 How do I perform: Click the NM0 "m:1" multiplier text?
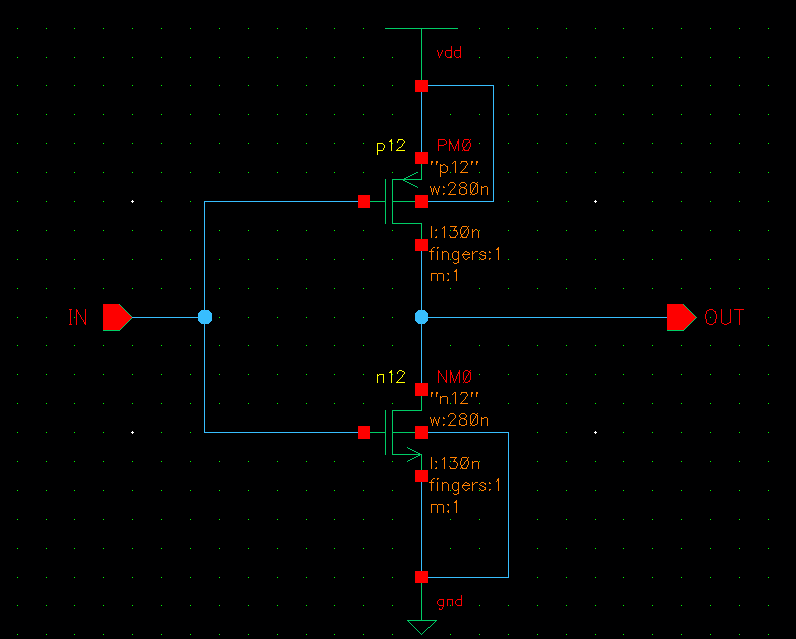[445, 507]
